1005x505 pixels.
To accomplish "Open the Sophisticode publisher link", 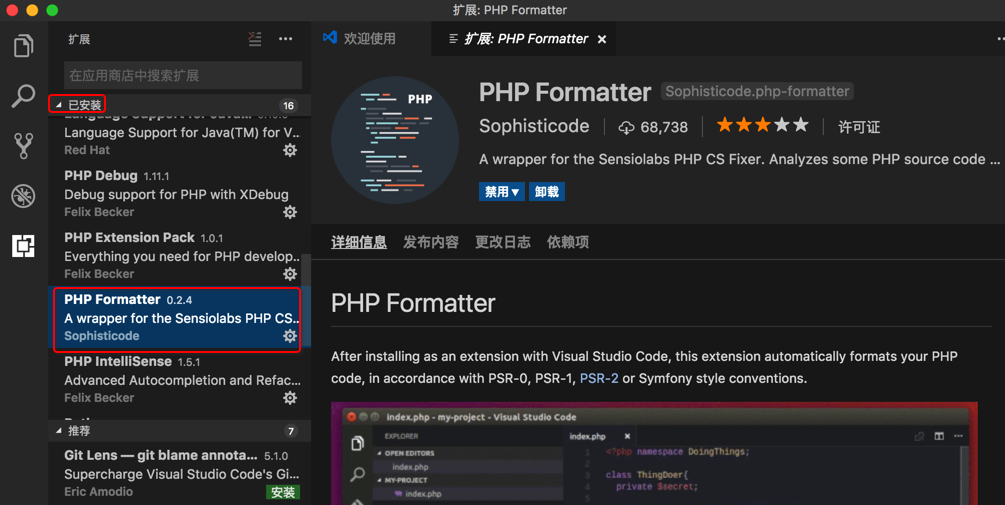I will coord(534,126).
